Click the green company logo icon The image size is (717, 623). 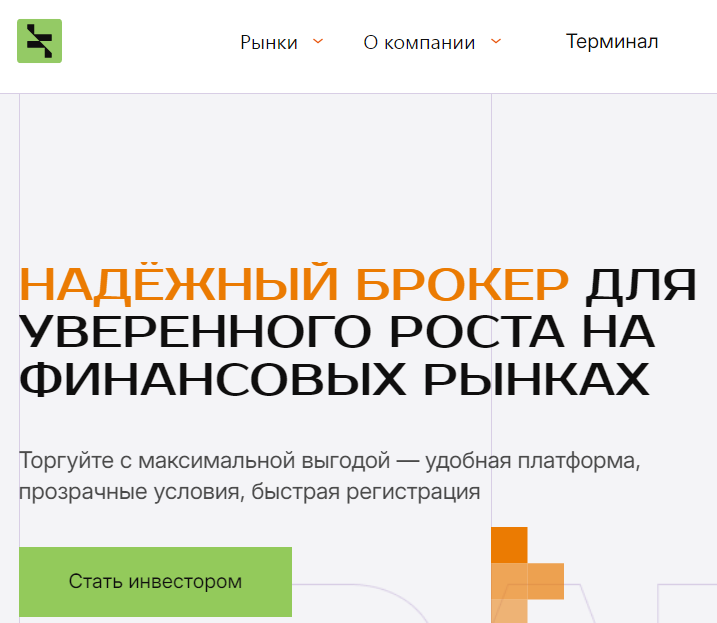click(39, 41)
